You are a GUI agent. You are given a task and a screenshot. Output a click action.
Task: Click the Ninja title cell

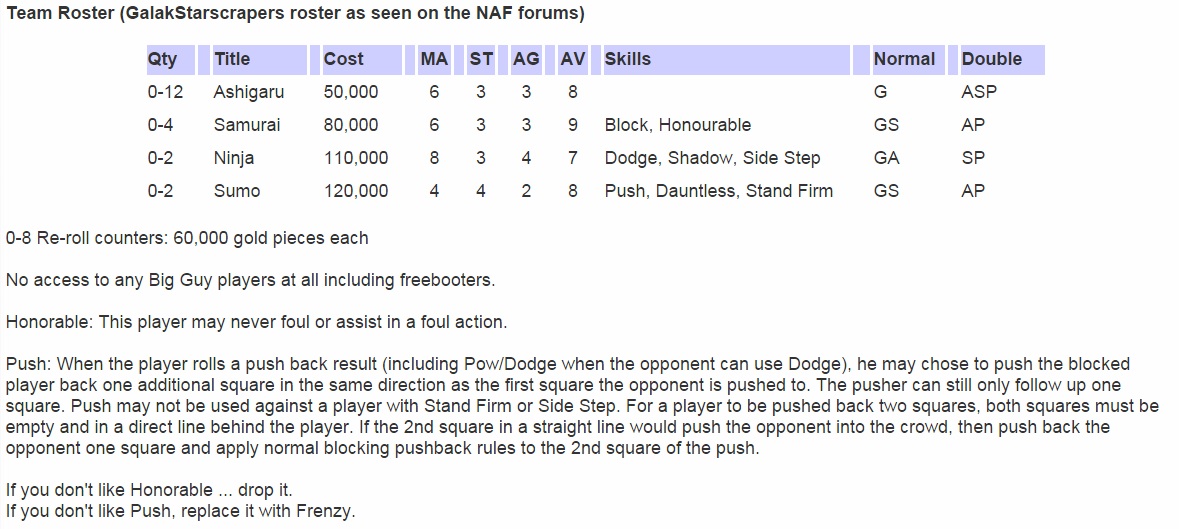(x=234, y=158)
